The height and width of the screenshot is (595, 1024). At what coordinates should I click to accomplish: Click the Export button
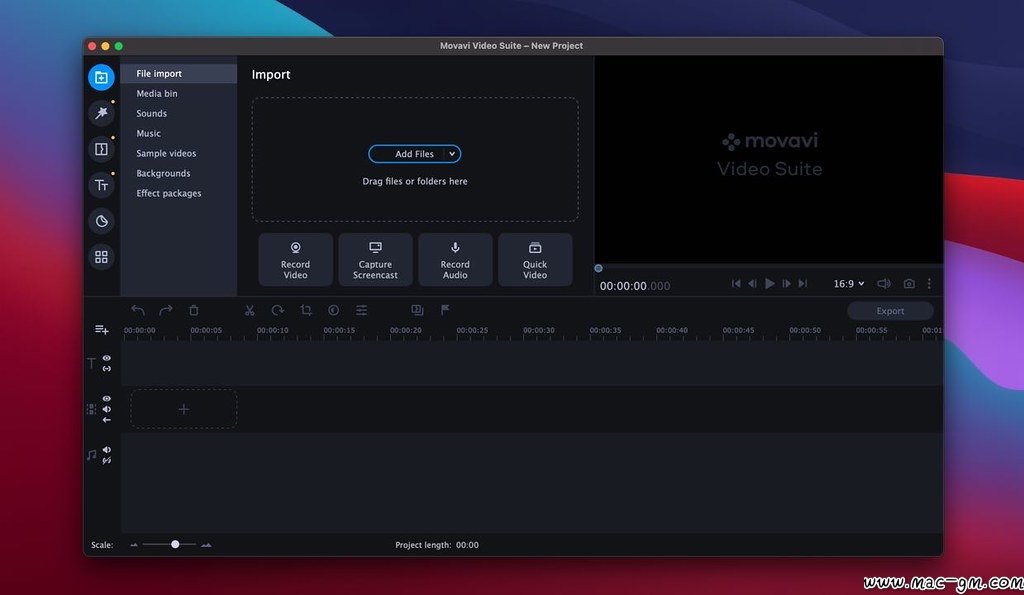click(890, 311)
